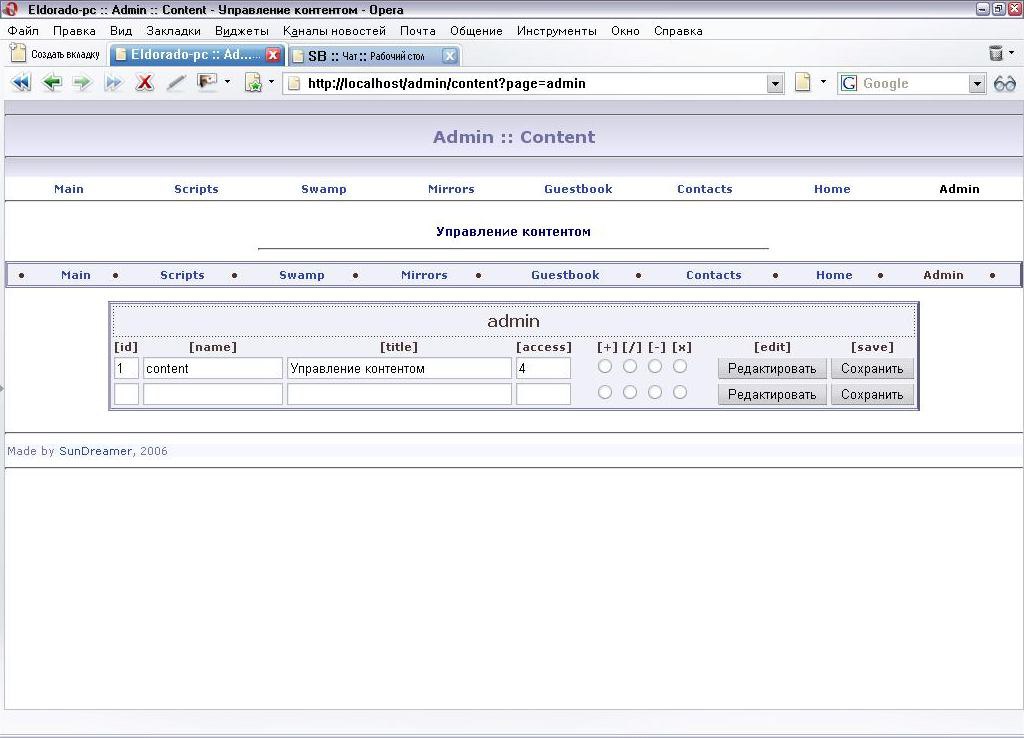1024x738 pixels.
Task: Click Сохранить button in content row
Action: pos(871,368)
